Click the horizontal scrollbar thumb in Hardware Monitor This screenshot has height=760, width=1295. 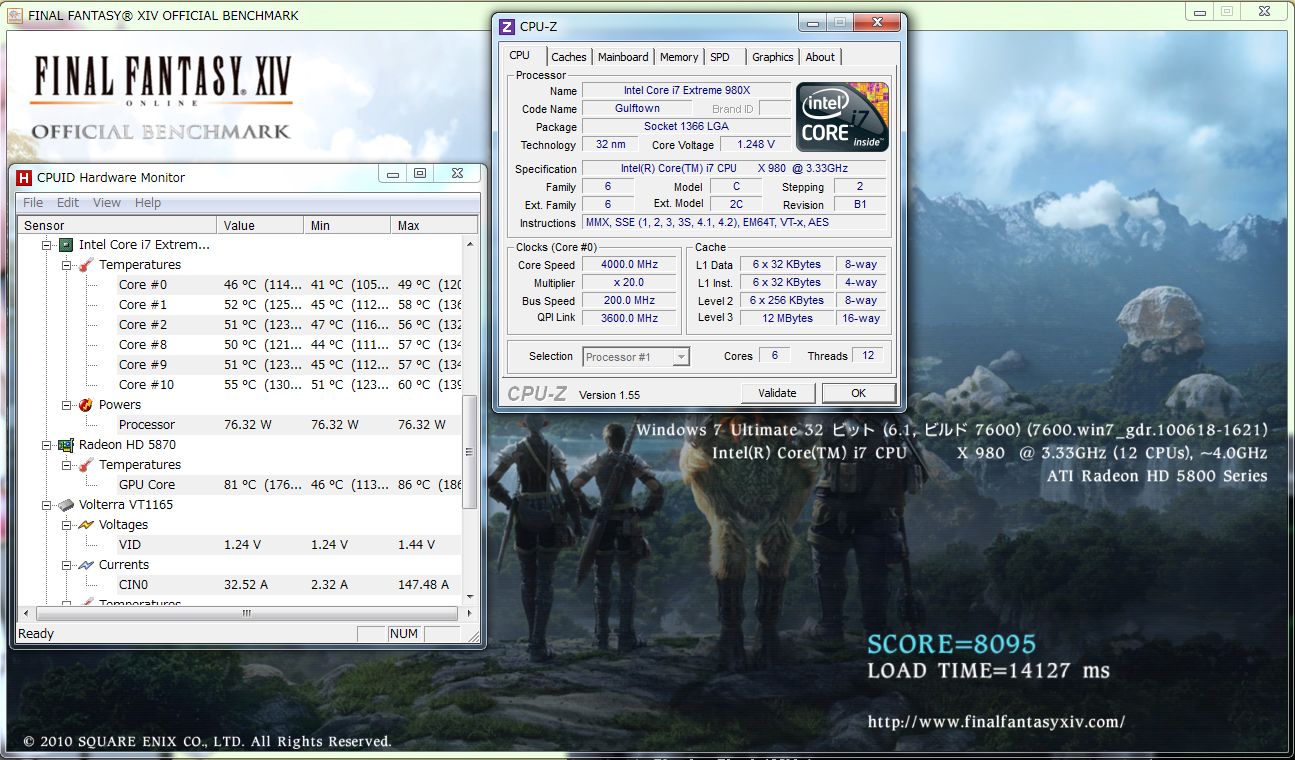click(x=246, y=613)
